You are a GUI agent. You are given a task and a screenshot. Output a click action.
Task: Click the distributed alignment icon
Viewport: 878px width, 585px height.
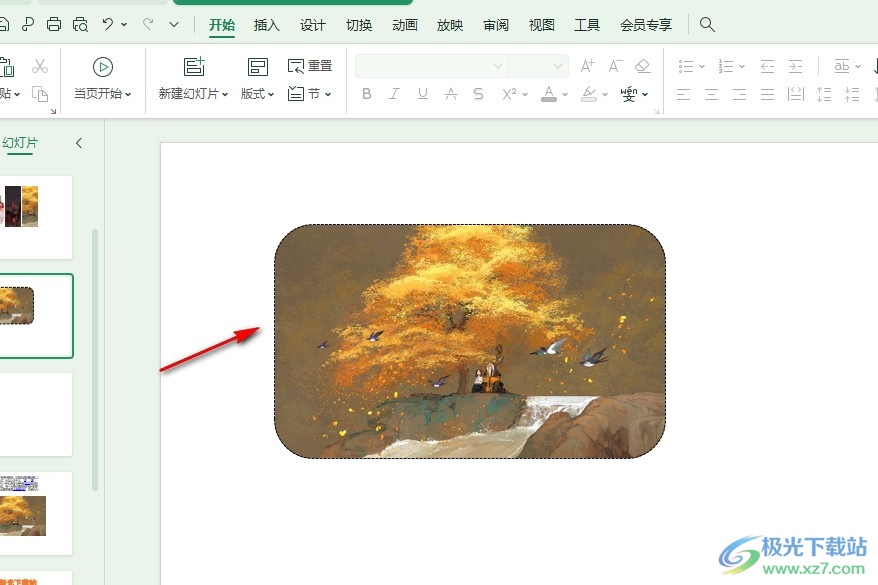coord(796,94)
